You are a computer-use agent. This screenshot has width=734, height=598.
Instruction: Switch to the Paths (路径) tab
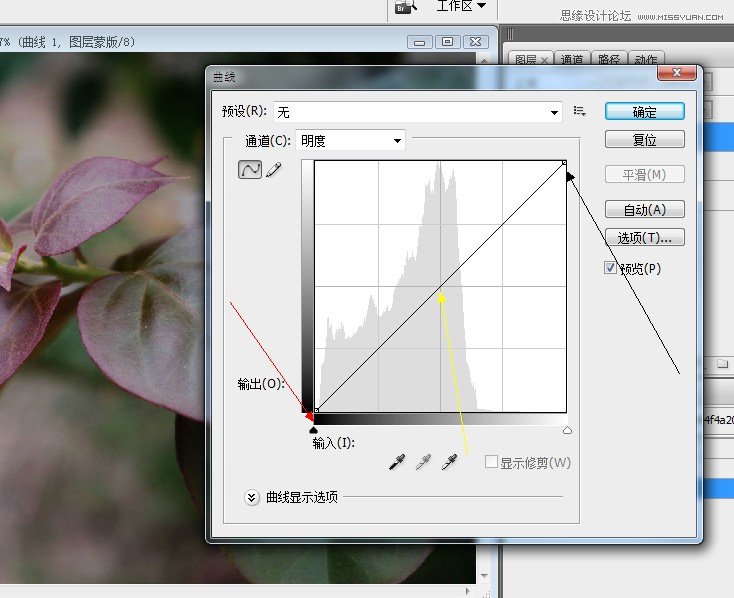609,59
